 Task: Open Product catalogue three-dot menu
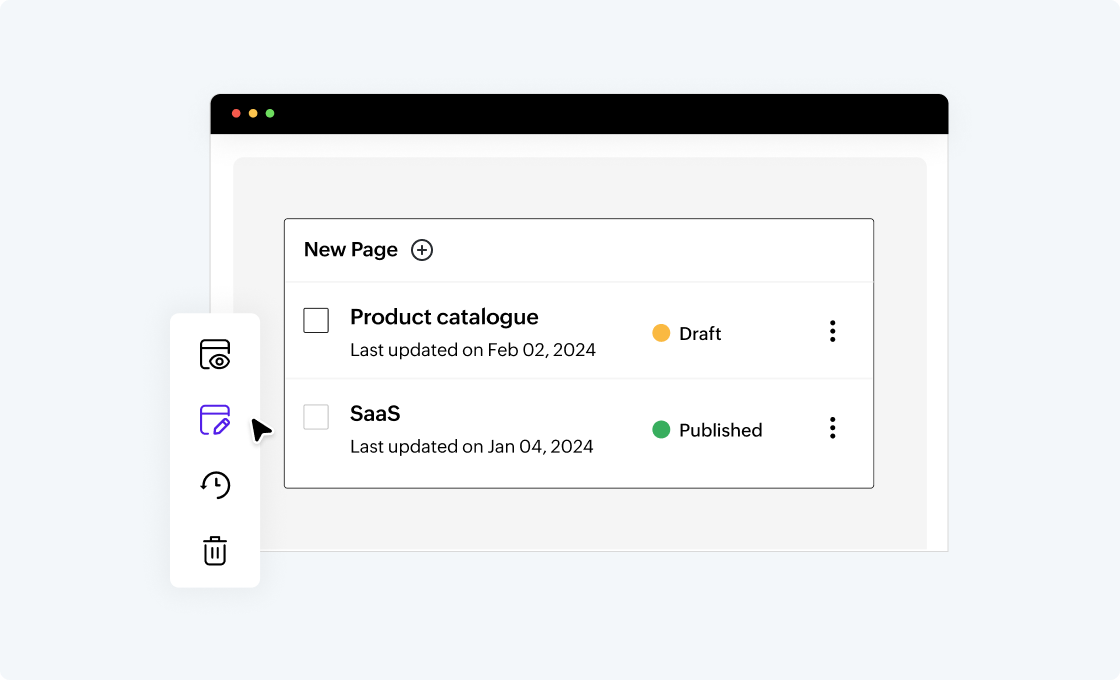832,332
